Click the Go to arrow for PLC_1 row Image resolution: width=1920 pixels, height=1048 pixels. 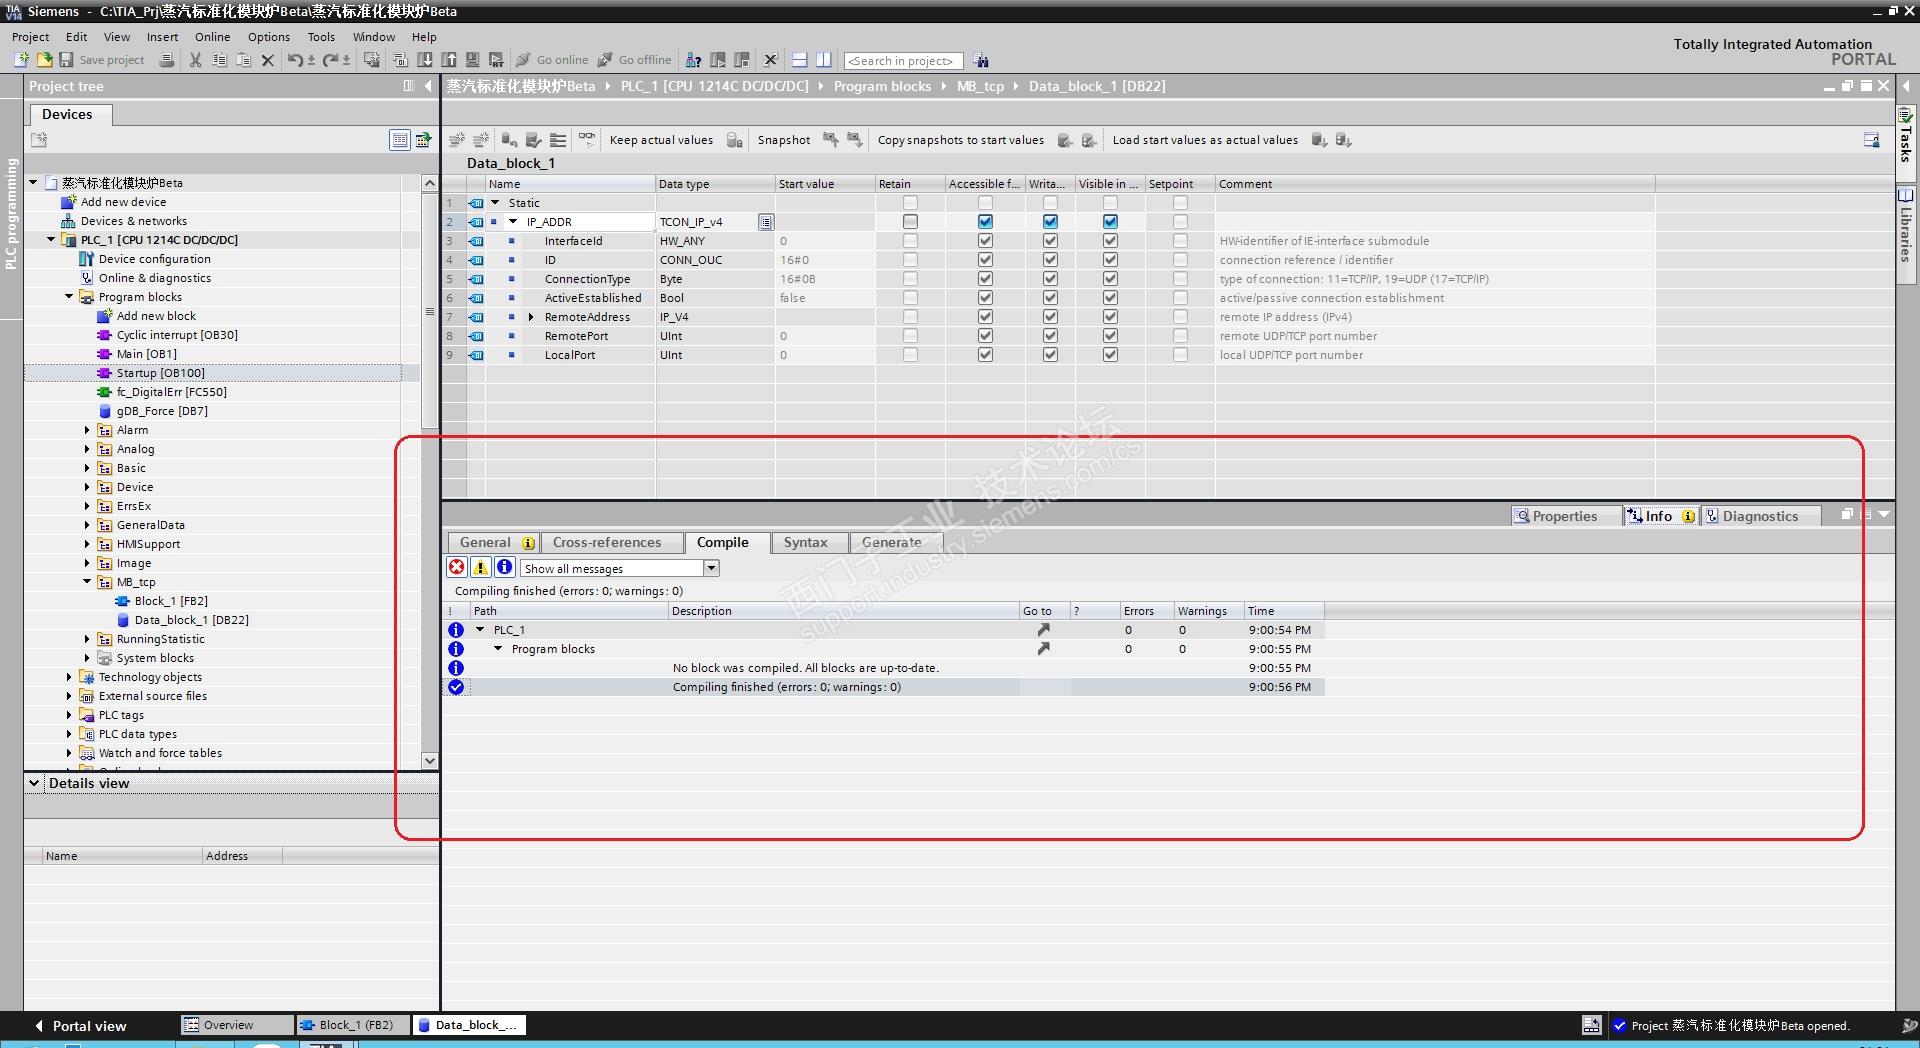point(1043,629)
